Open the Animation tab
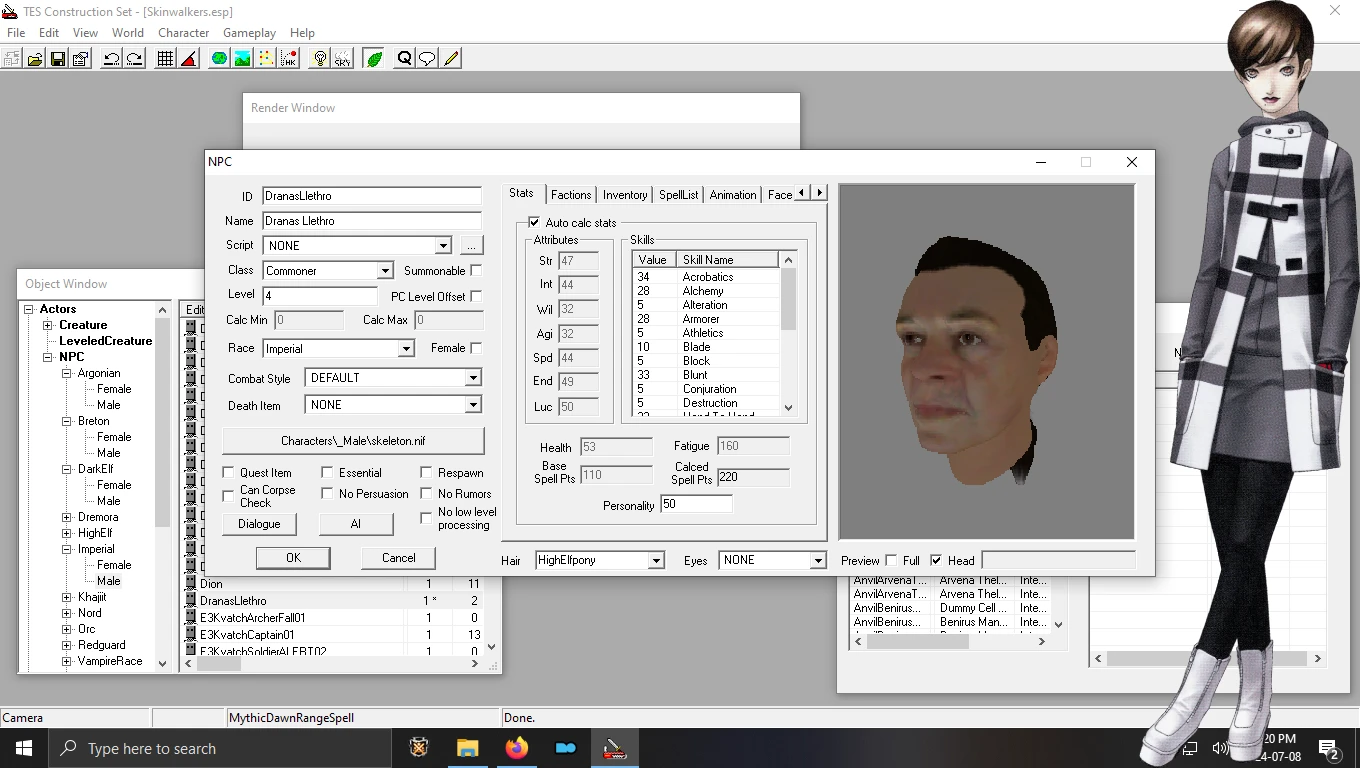The height and width of the screenshot is (768, 1360). coord(733,195)
